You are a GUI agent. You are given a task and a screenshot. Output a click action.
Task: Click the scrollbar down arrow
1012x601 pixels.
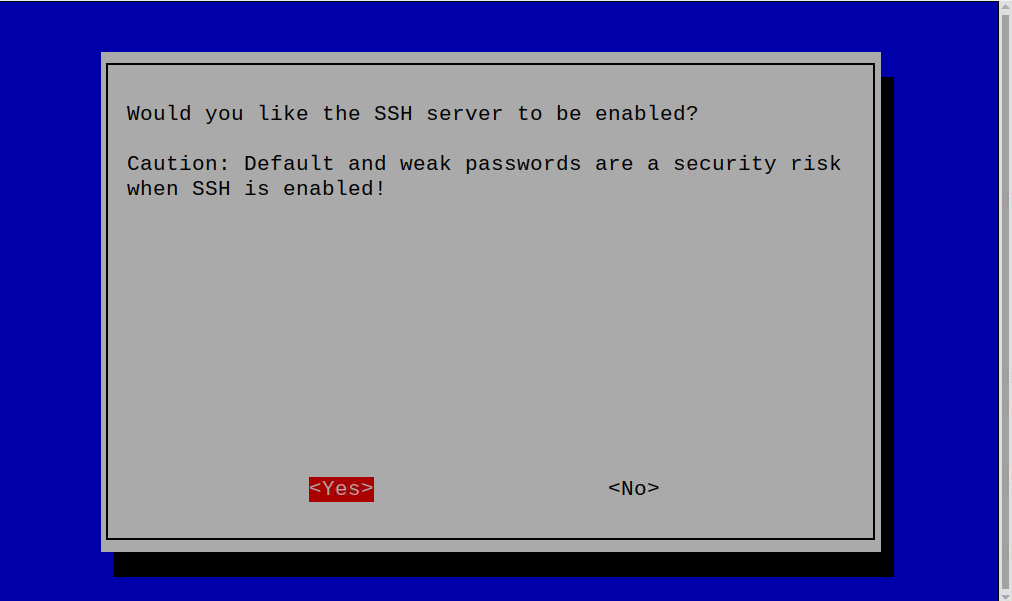pyautogui.click(x=1006, y=596)
